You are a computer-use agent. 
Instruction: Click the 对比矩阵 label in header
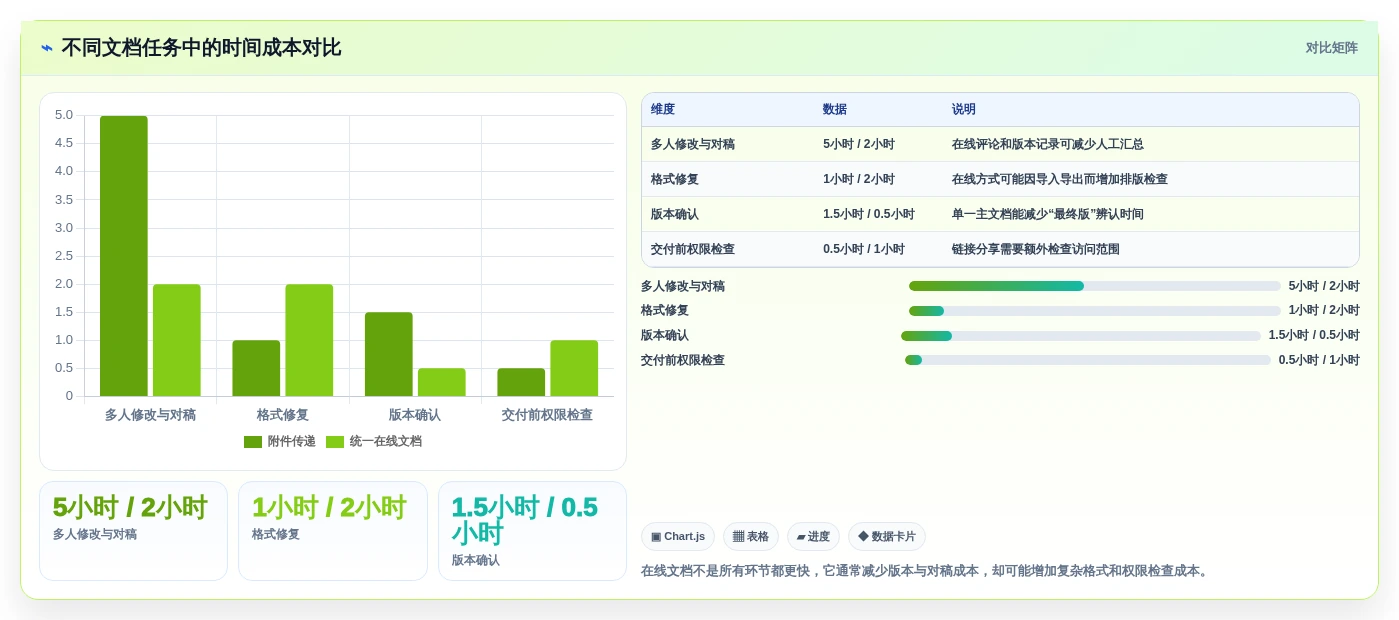(x=1331, y=48)
